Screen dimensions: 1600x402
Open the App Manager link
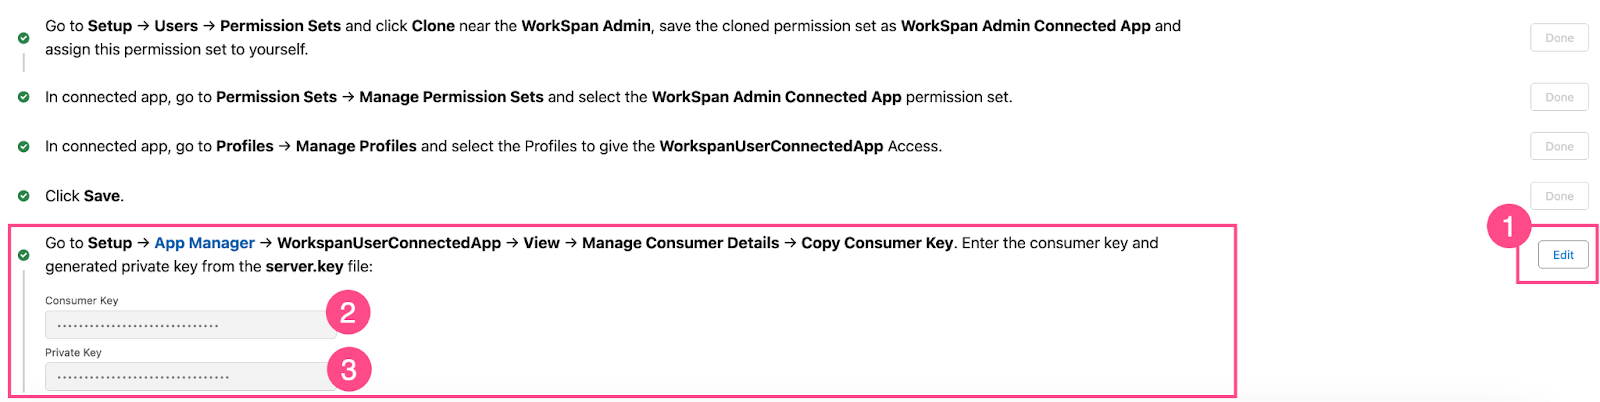tap(204, 243)
